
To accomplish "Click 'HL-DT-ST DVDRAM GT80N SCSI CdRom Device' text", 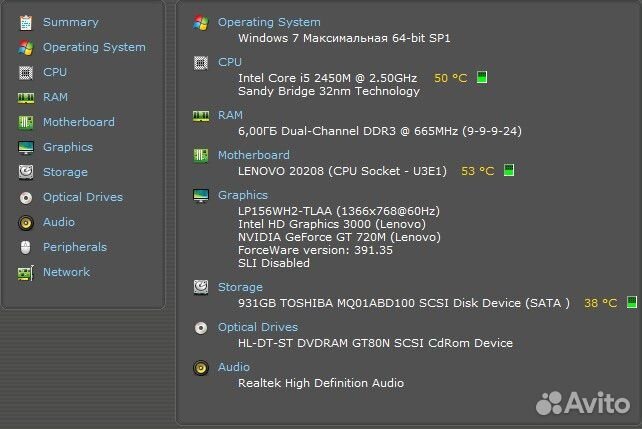I will click(x=375, y=343).
